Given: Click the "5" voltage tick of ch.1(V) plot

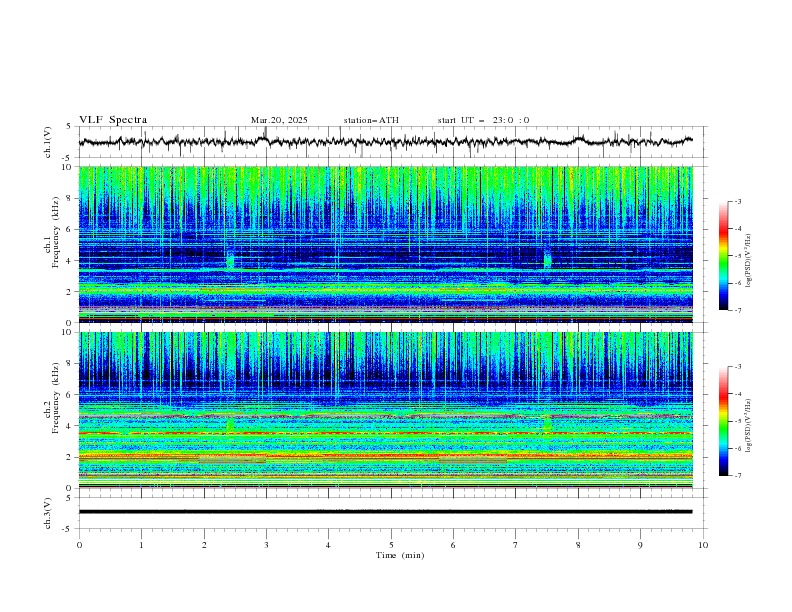Looking at the screenshot, I should [x=69, y=127].
